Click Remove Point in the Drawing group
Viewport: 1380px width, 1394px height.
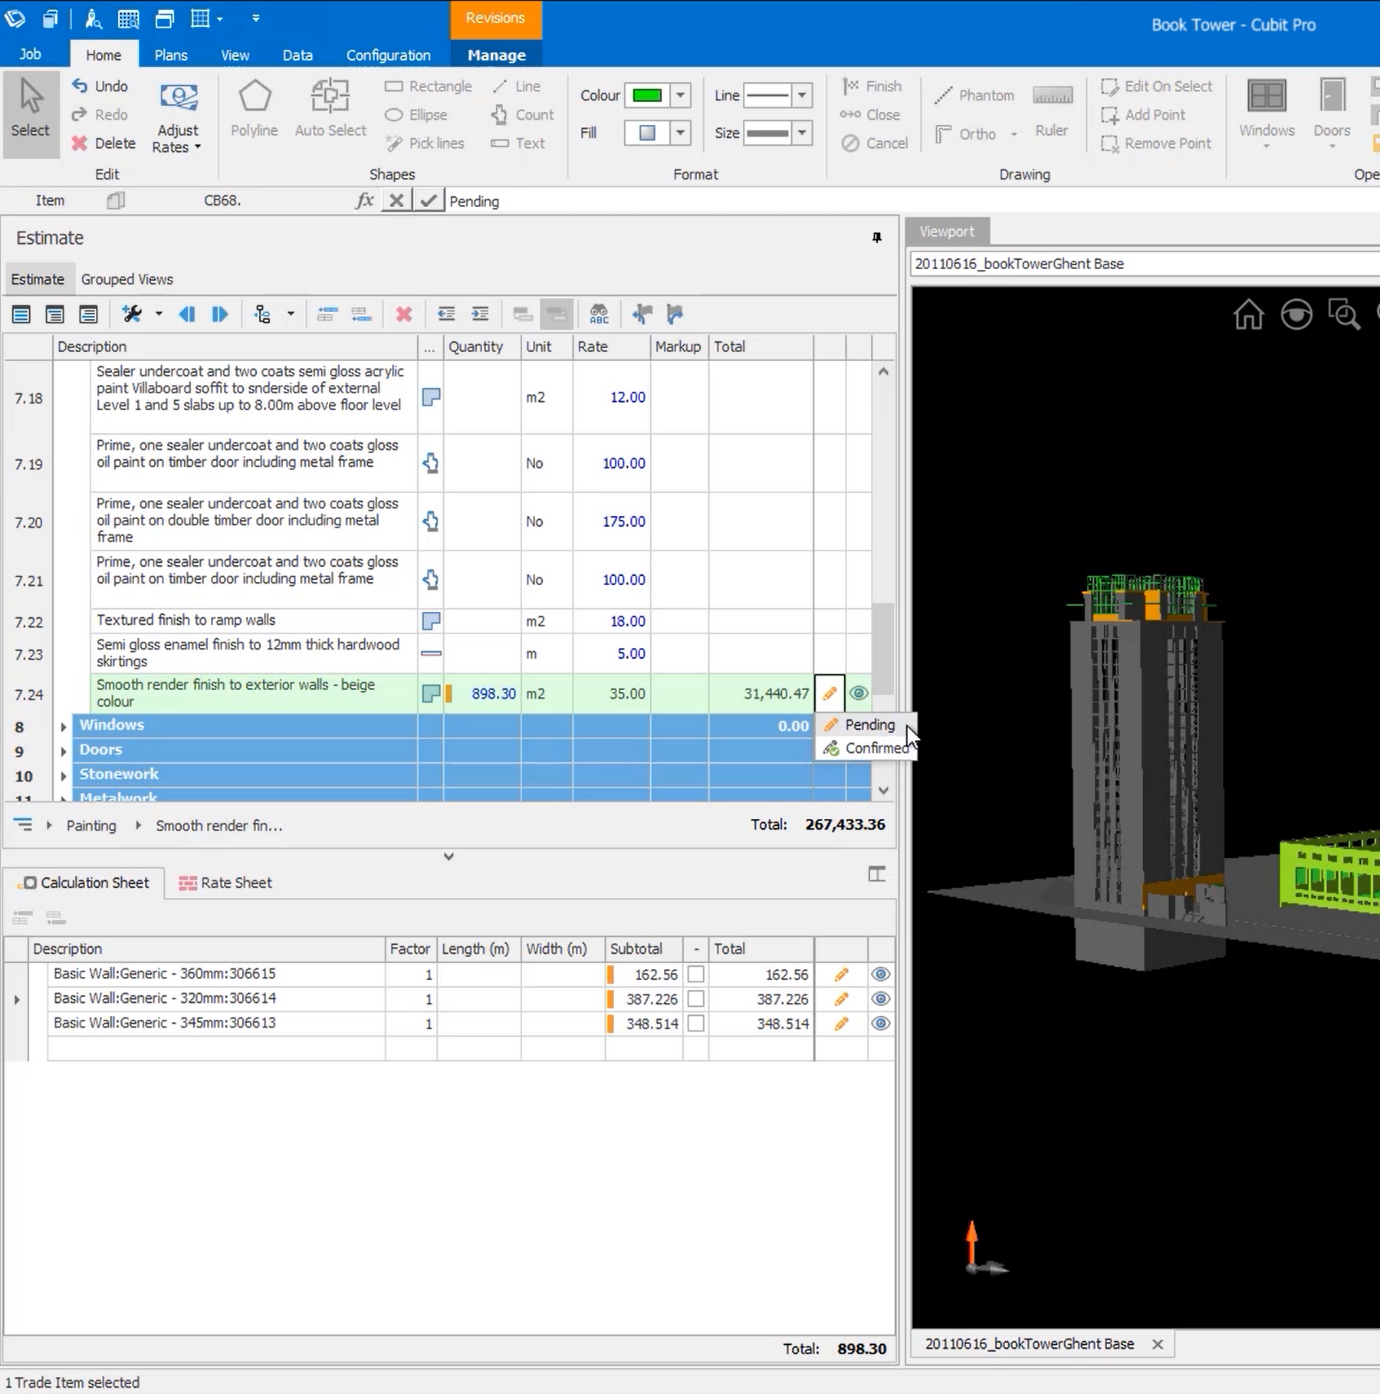pos(1156,143)
